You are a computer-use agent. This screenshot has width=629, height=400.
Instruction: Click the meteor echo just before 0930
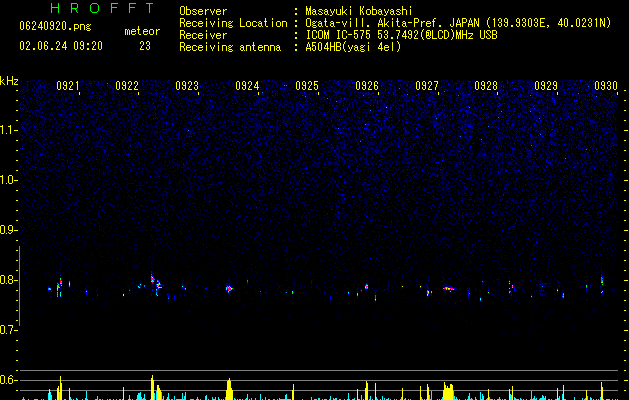(602, 283)
